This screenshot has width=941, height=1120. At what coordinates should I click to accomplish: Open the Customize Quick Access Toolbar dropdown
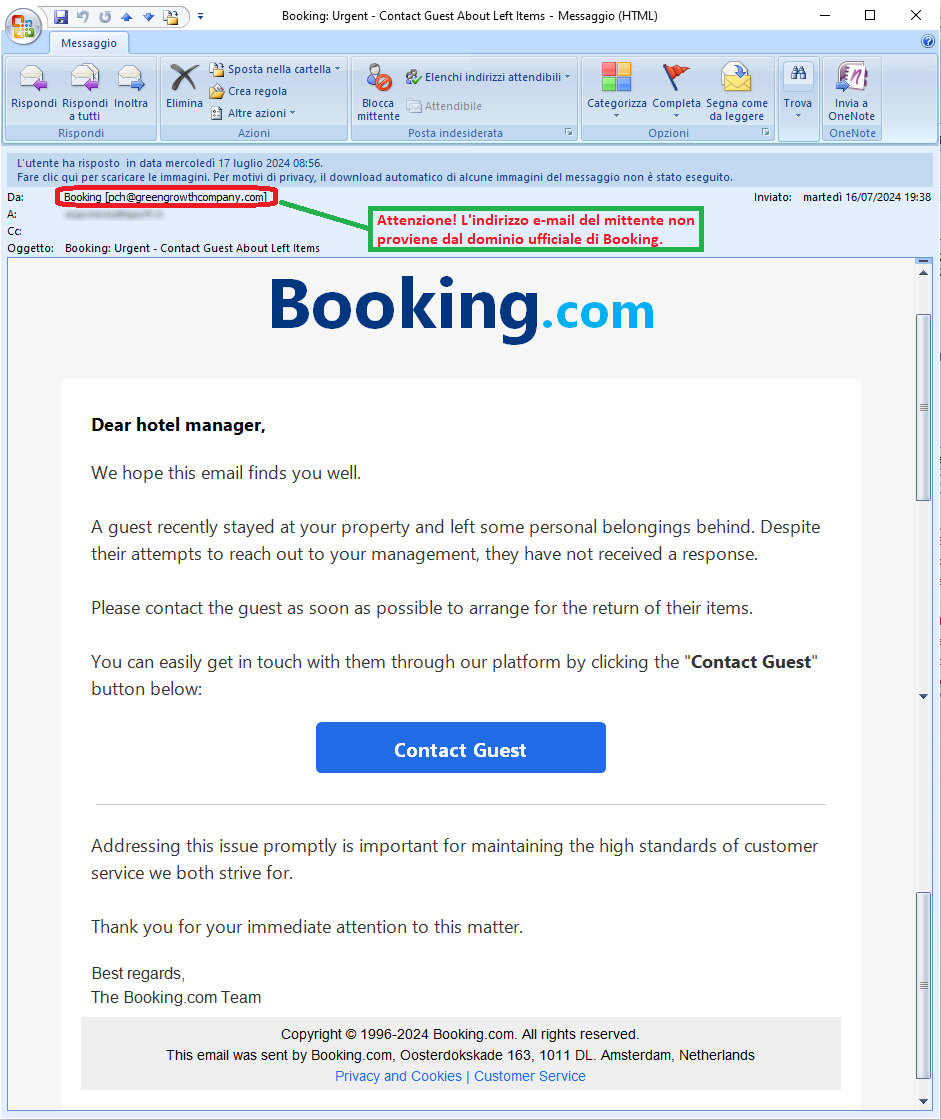click(200, 16)
